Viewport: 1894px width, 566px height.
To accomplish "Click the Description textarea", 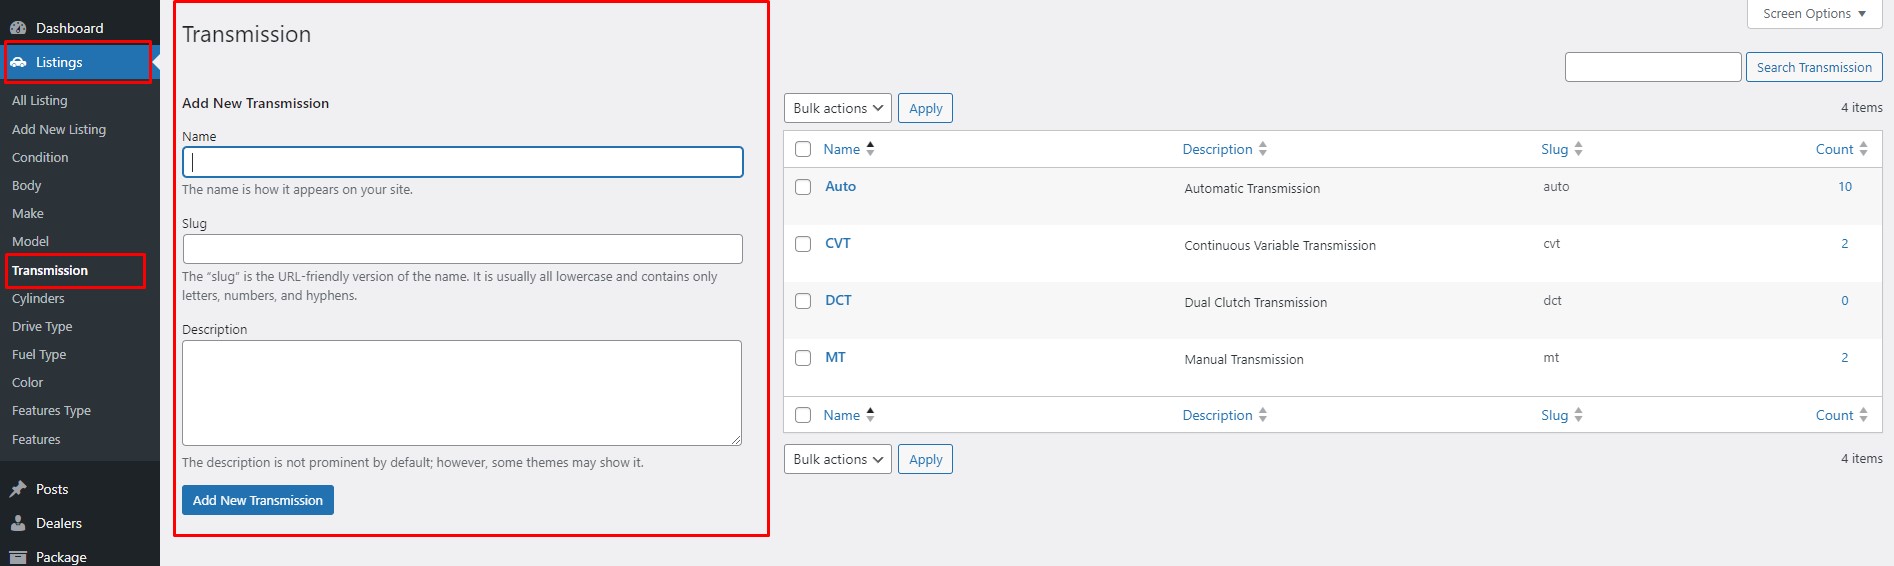I will pyautogui.click(x=462, y=393).
